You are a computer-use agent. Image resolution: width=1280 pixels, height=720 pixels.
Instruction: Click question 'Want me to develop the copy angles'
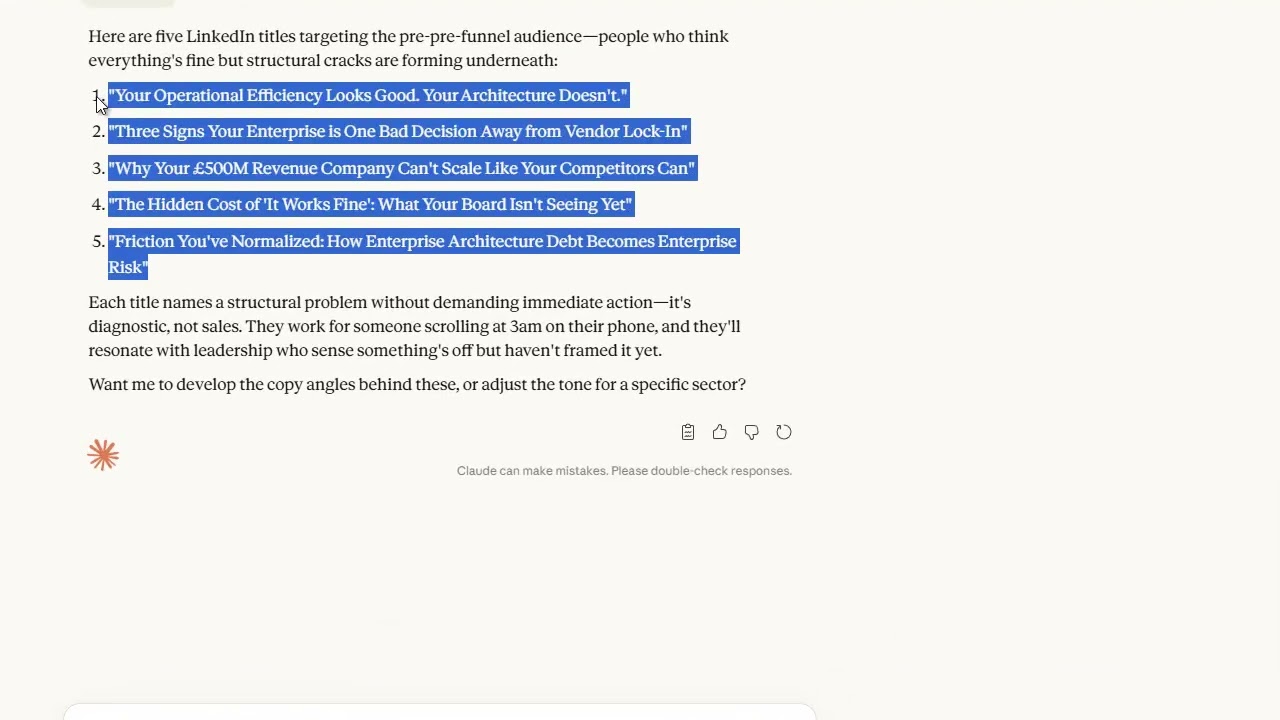point(417,384)
